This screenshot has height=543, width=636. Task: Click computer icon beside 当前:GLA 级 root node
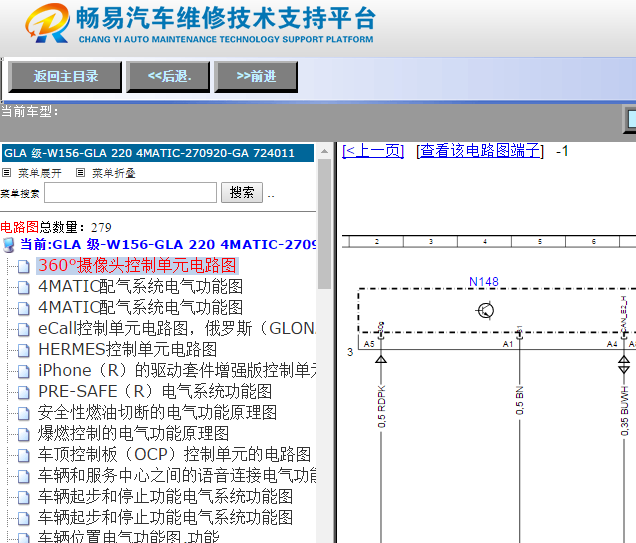coord(9,245)
